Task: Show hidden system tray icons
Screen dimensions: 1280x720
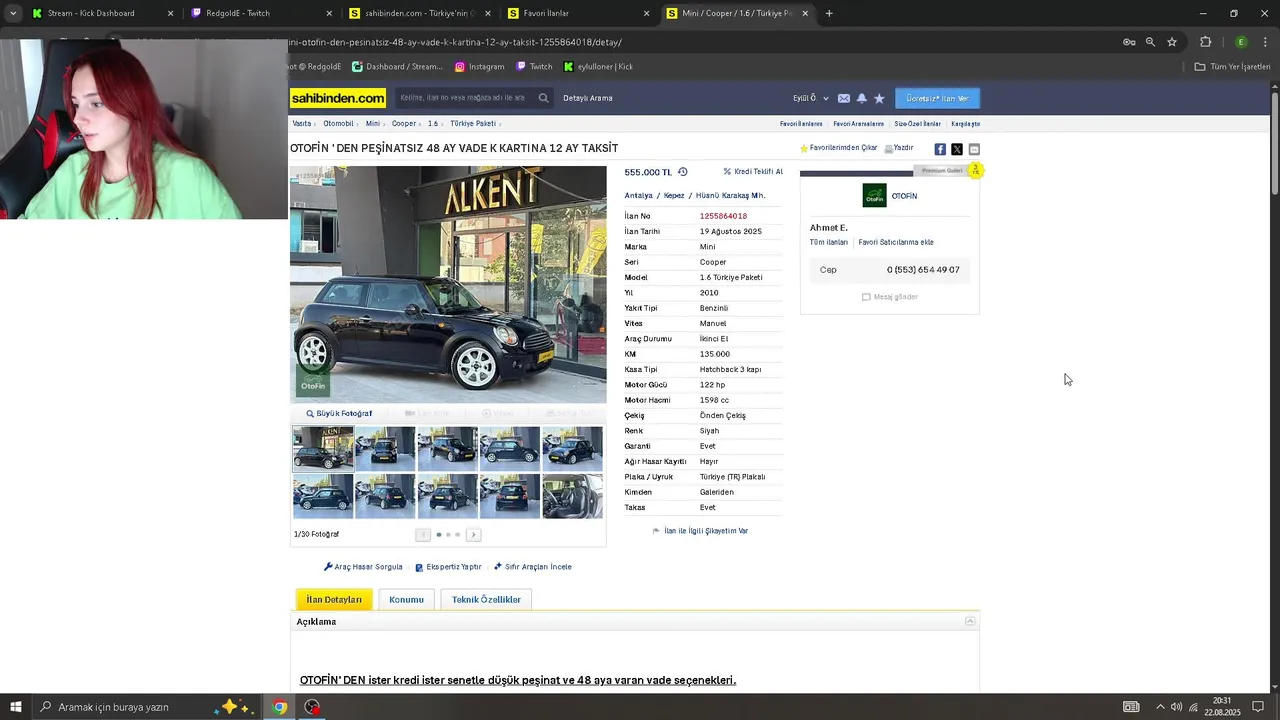Action: [1160, 707]
